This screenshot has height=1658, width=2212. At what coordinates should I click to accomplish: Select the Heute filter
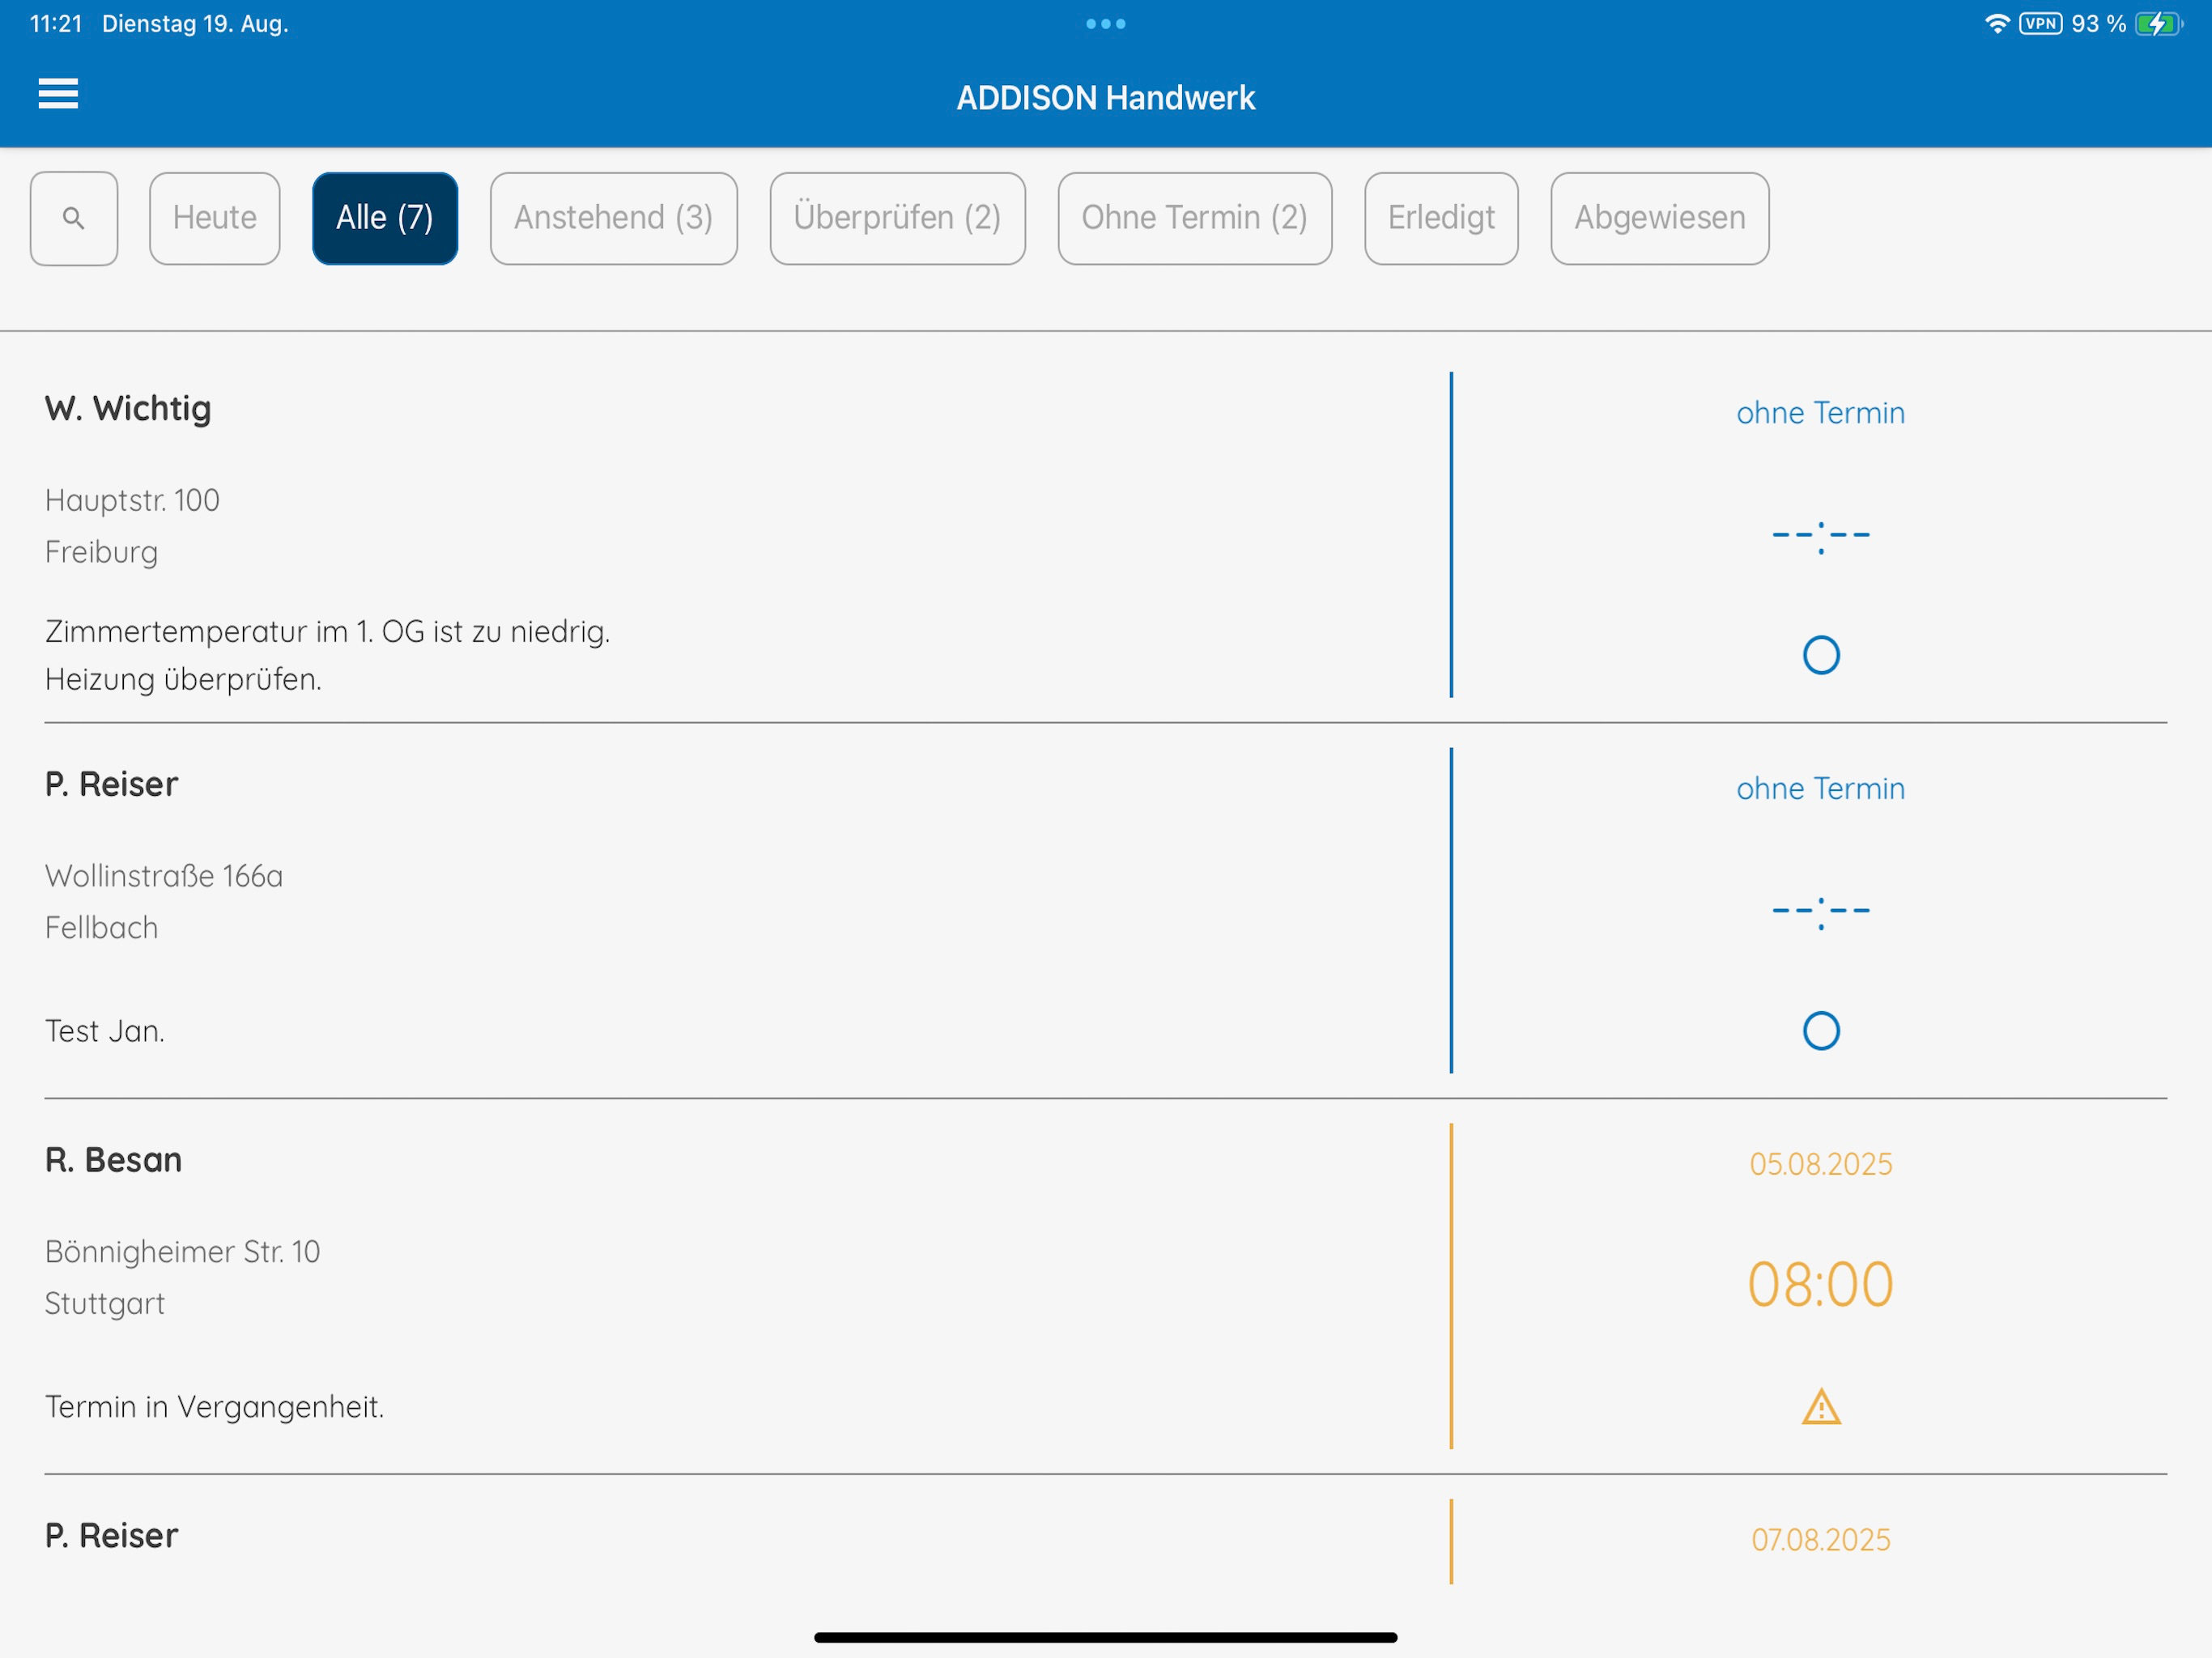(x=214, y=218)
